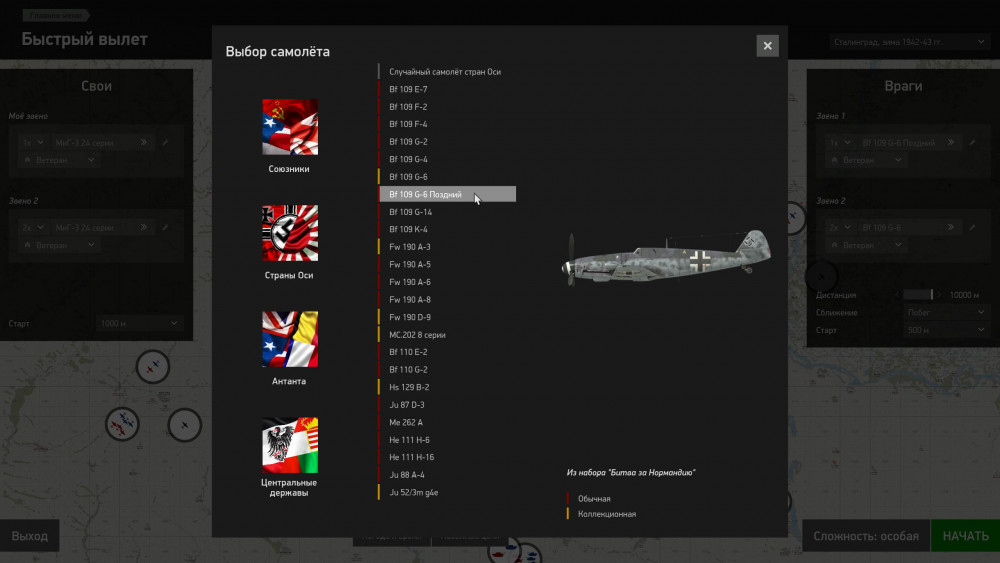Open the Сталинград map season dropdown
1000x563 pixels.
pos(909,42)
